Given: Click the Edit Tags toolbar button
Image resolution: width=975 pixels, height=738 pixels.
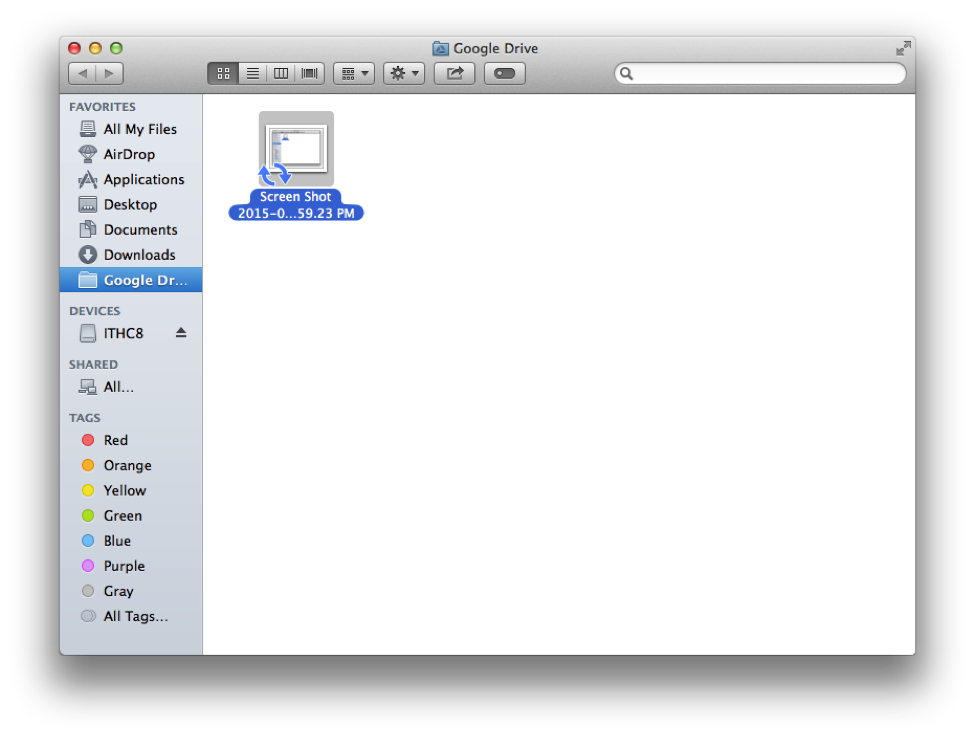Looking at the screenshot, I should pos(505,73).
